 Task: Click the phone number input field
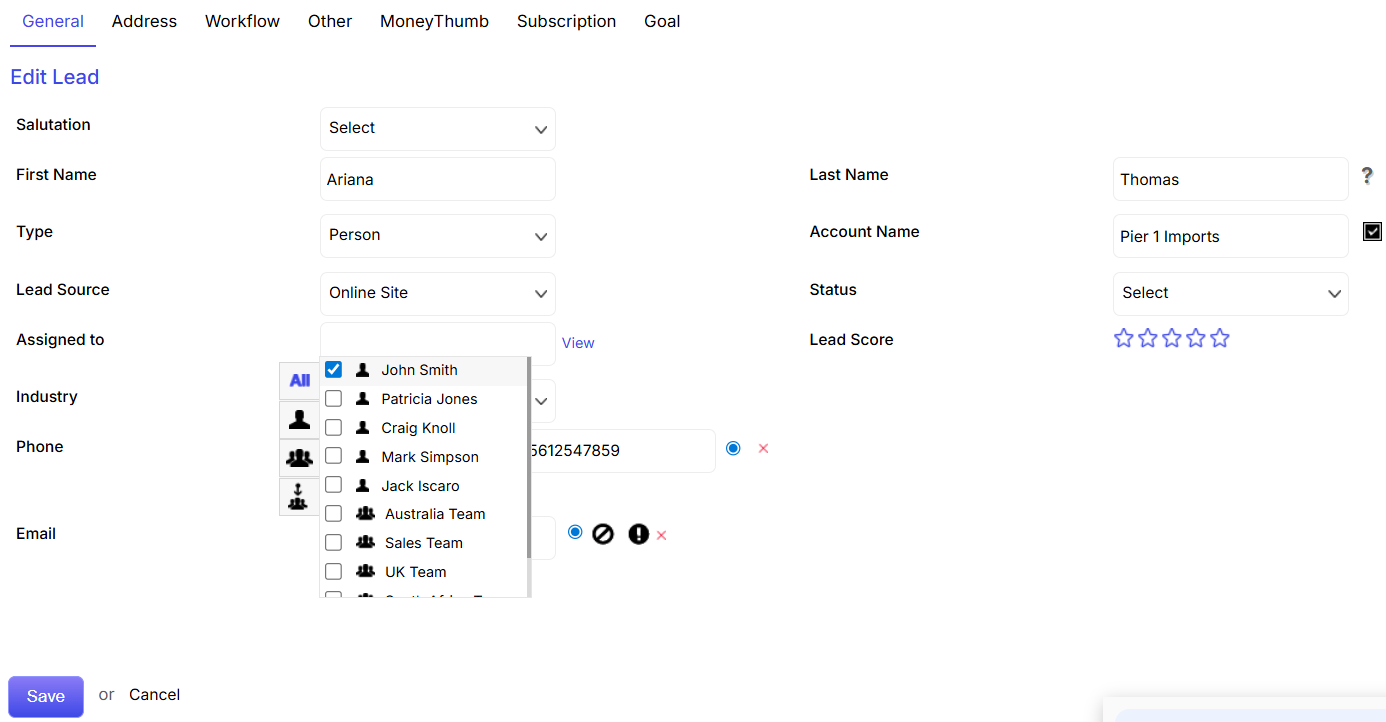(x=620, y=451)
